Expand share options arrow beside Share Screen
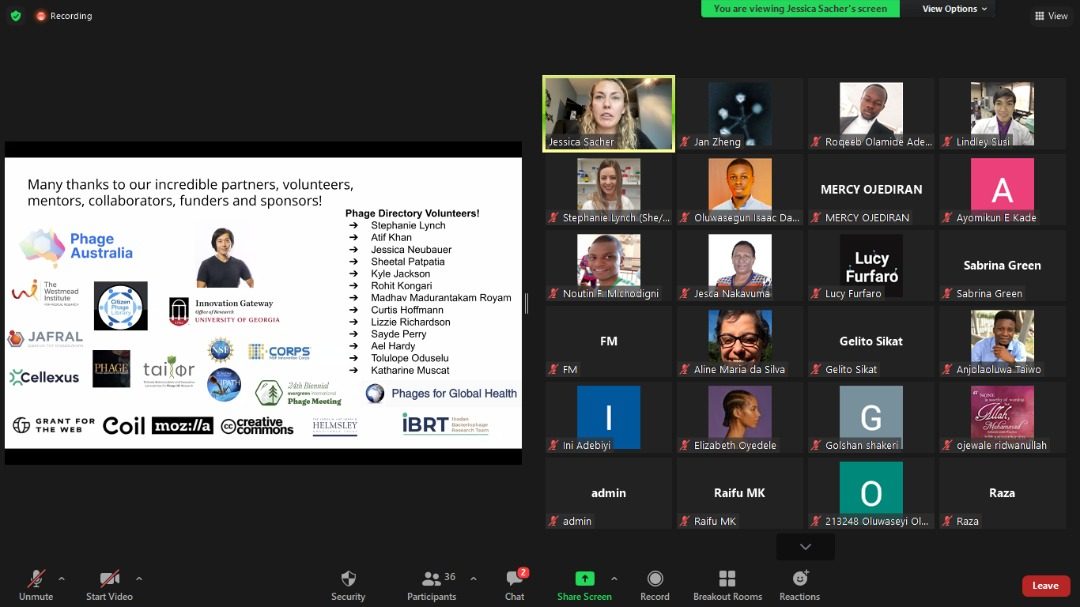Viewport: 1080px width, 607px height. (614, 579)
